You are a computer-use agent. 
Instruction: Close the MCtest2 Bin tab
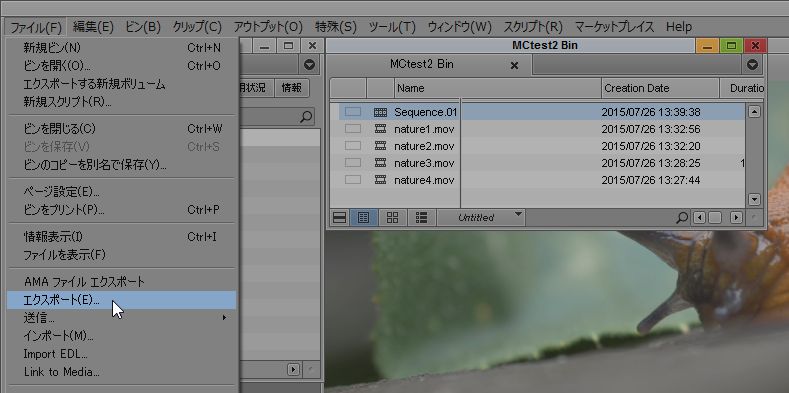point(514,65)
